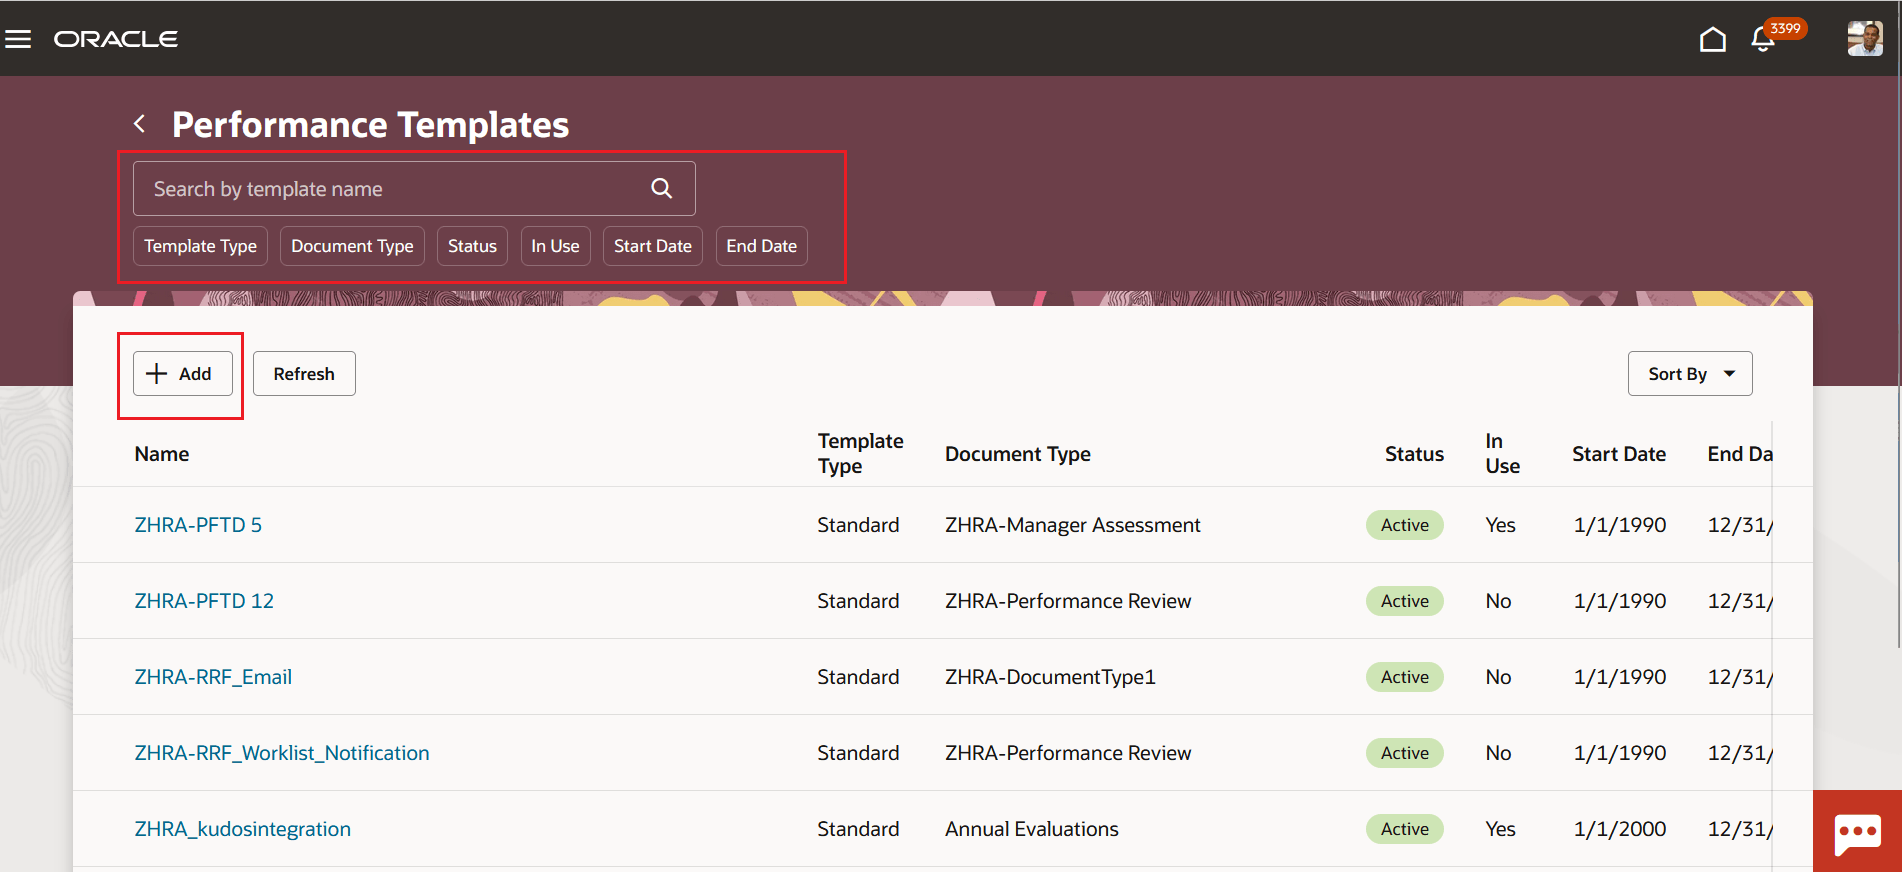This screenshot has width=1902, height=872.
Task: Toggle the In Use filter chip
Action: [555, 246]
